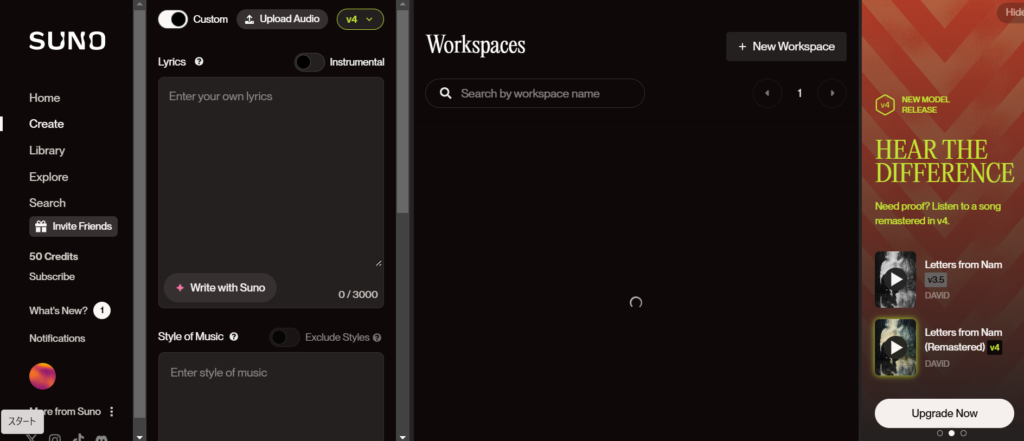Select Create in sidebar
This screenshot has height=441, width=1024.
tap(46, 124)
